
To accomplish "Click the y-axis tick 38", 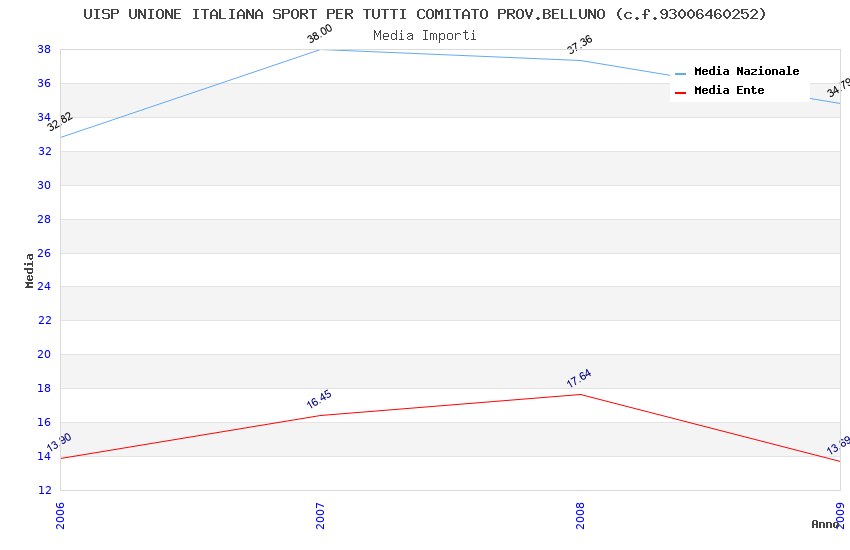I will point(44,49).
